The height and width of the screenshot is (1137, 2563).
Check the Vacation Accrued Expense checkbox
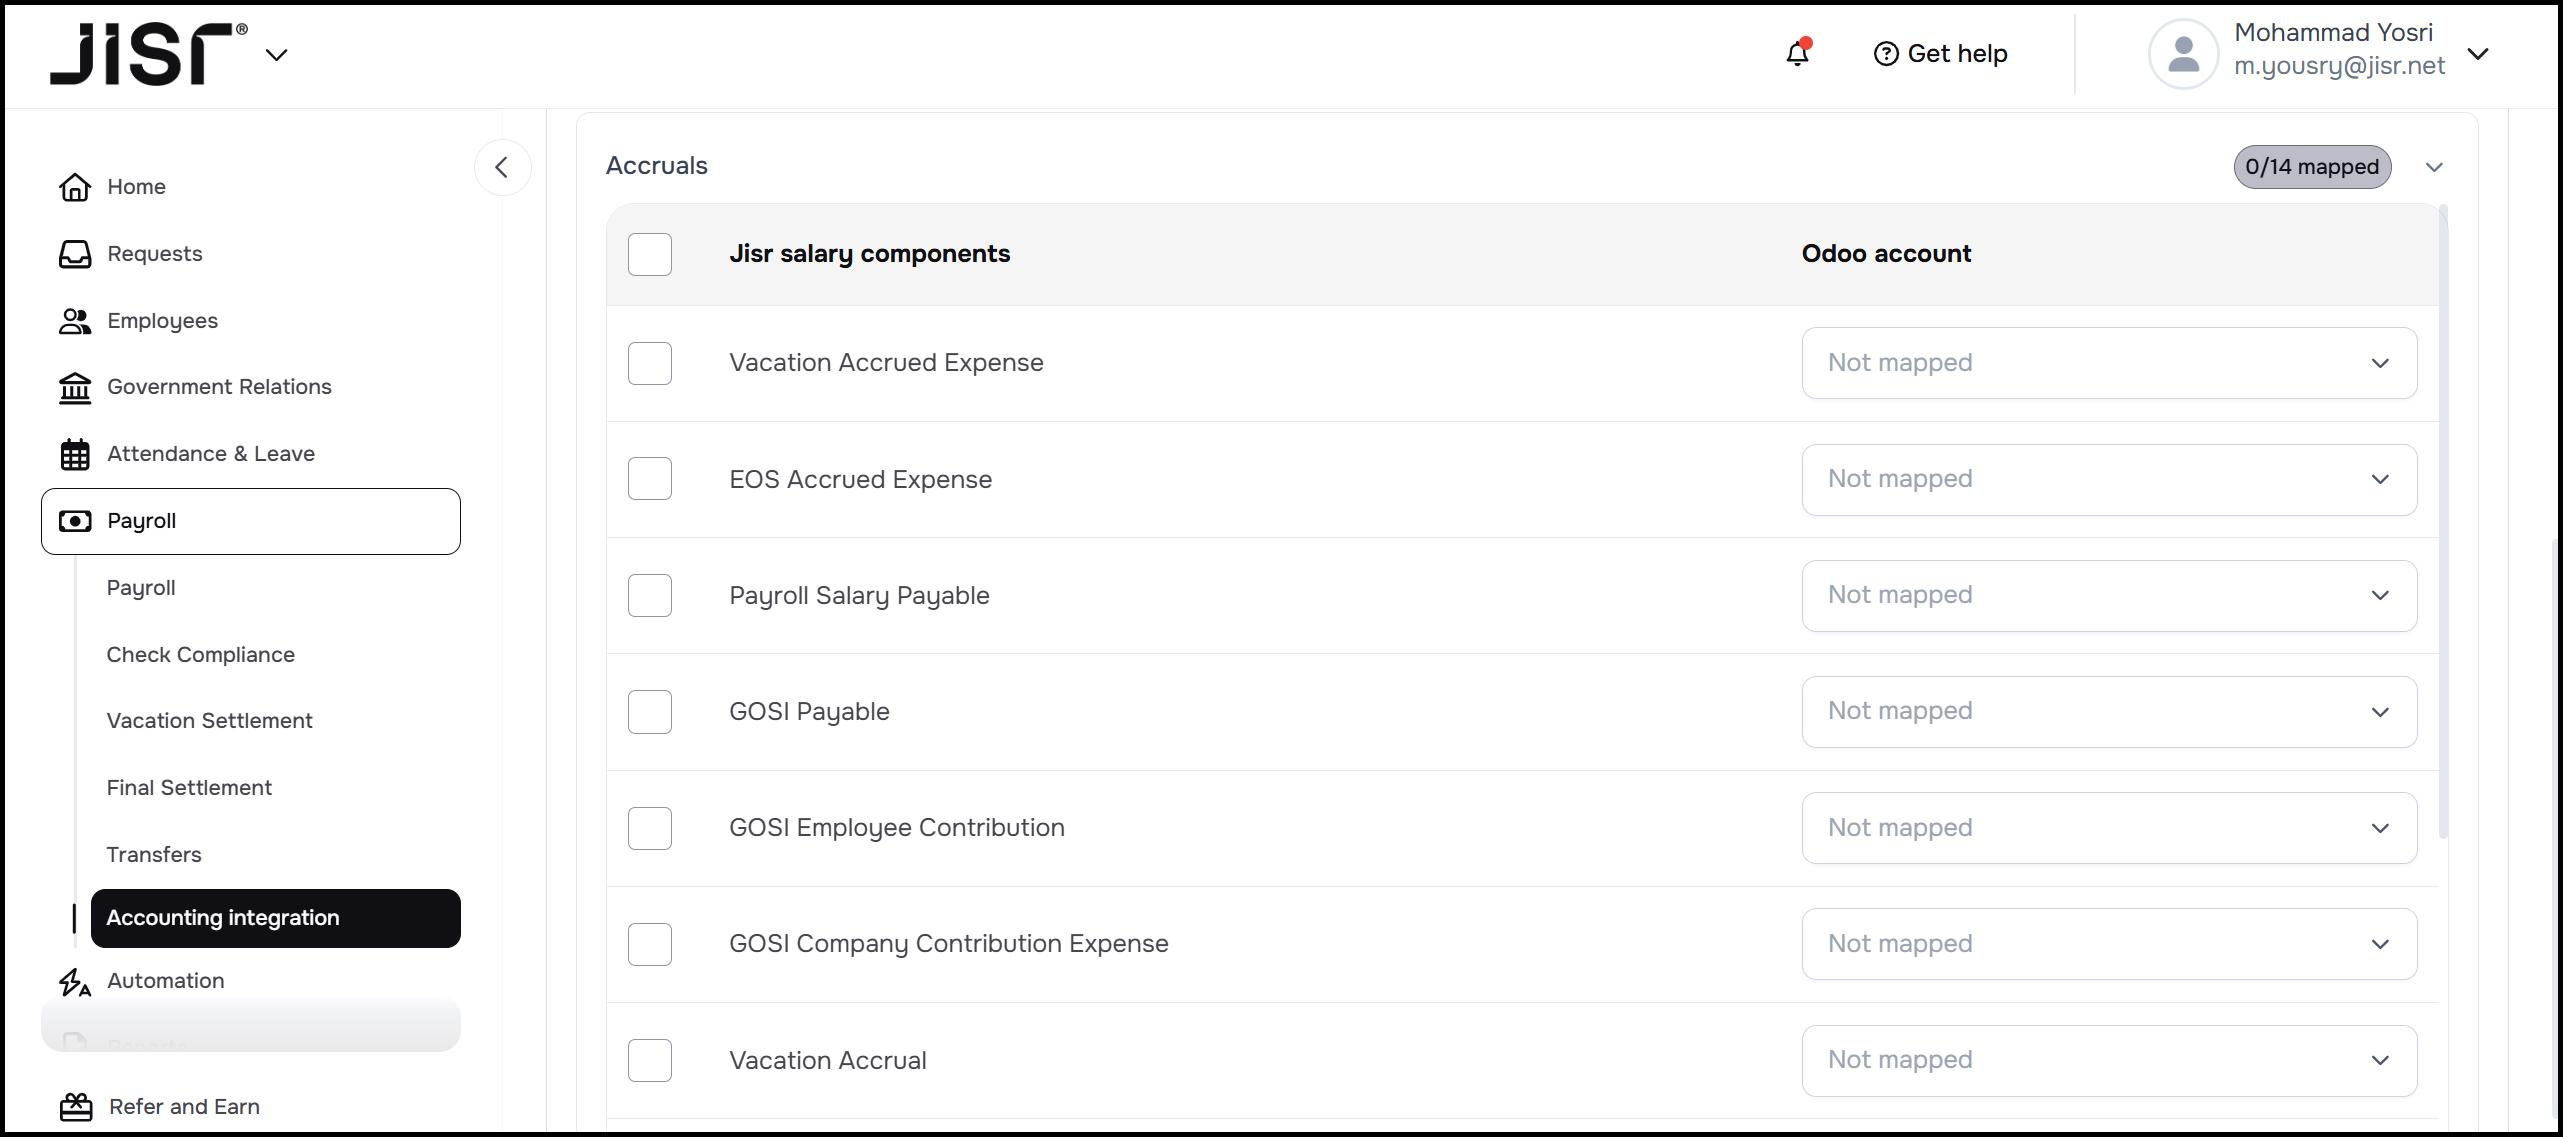[650, 363]
